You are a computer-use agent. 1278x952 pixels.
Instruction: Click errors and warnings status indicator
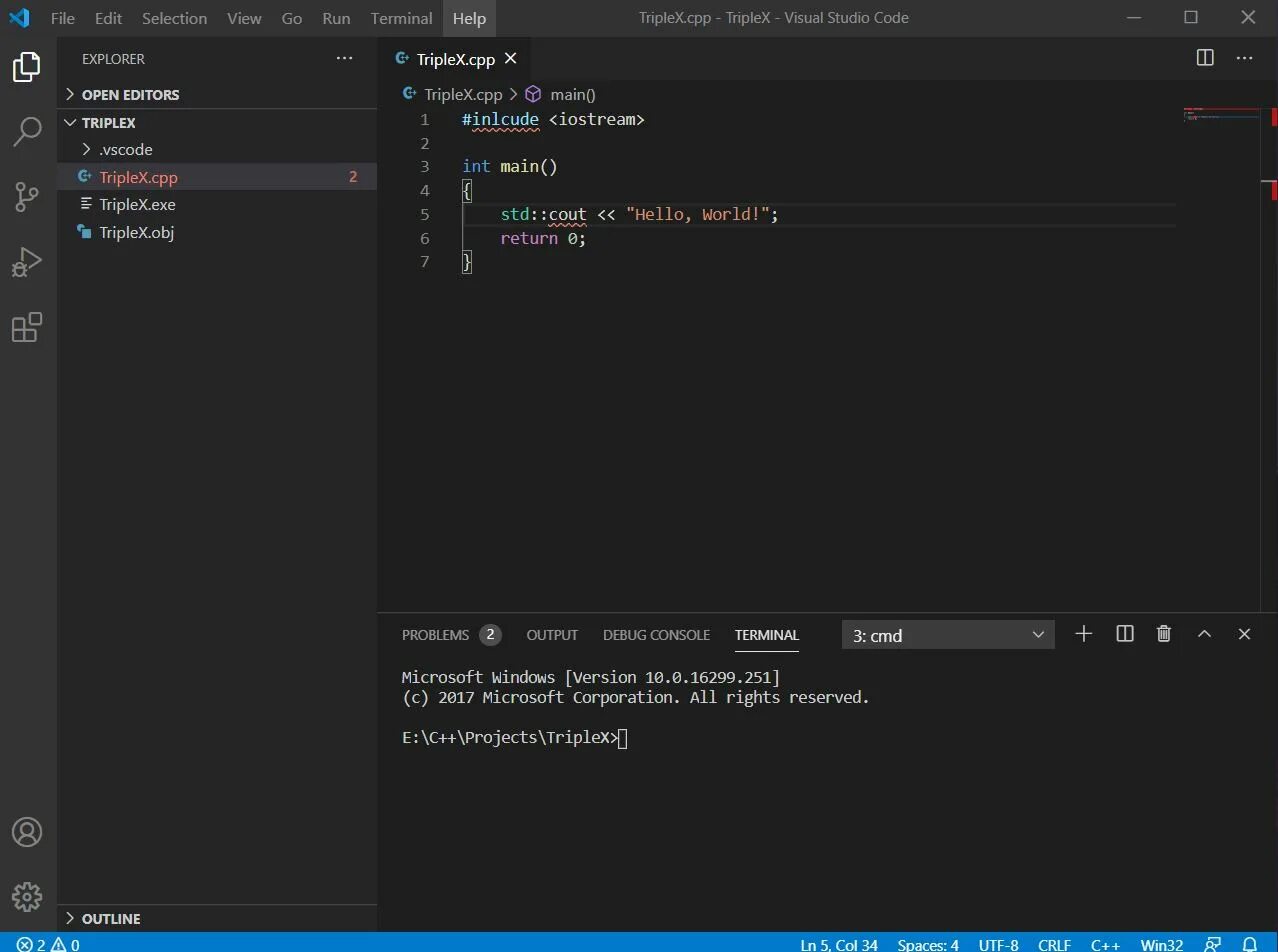[x=48, y=944]
